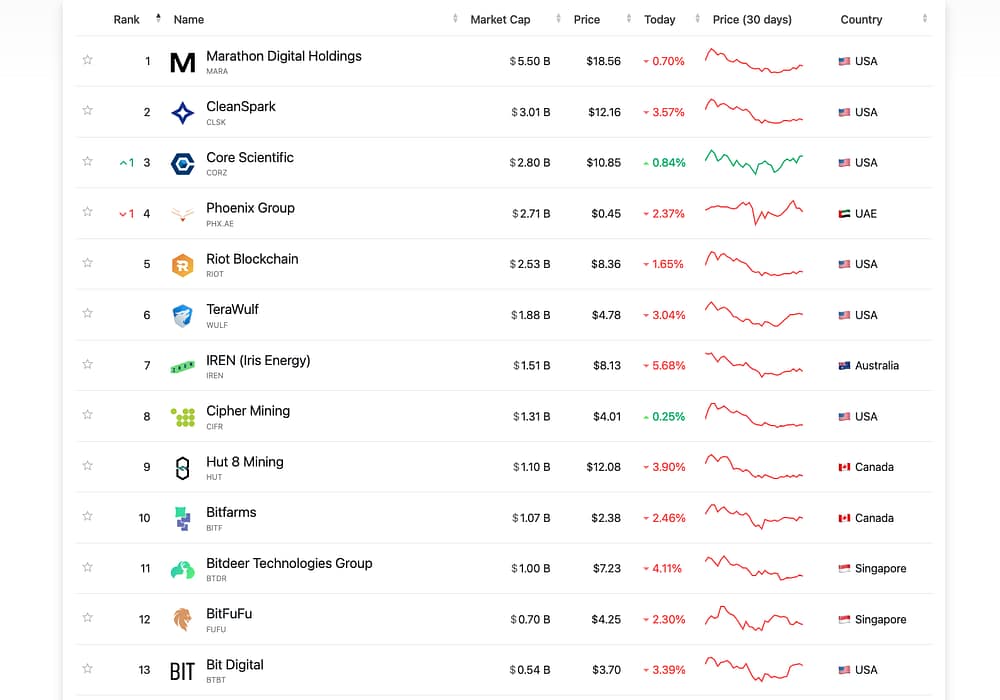Screen dimensions: 1000x700
Task: Click the Cipher Mining green dots logo
Action: click(183, 417)
